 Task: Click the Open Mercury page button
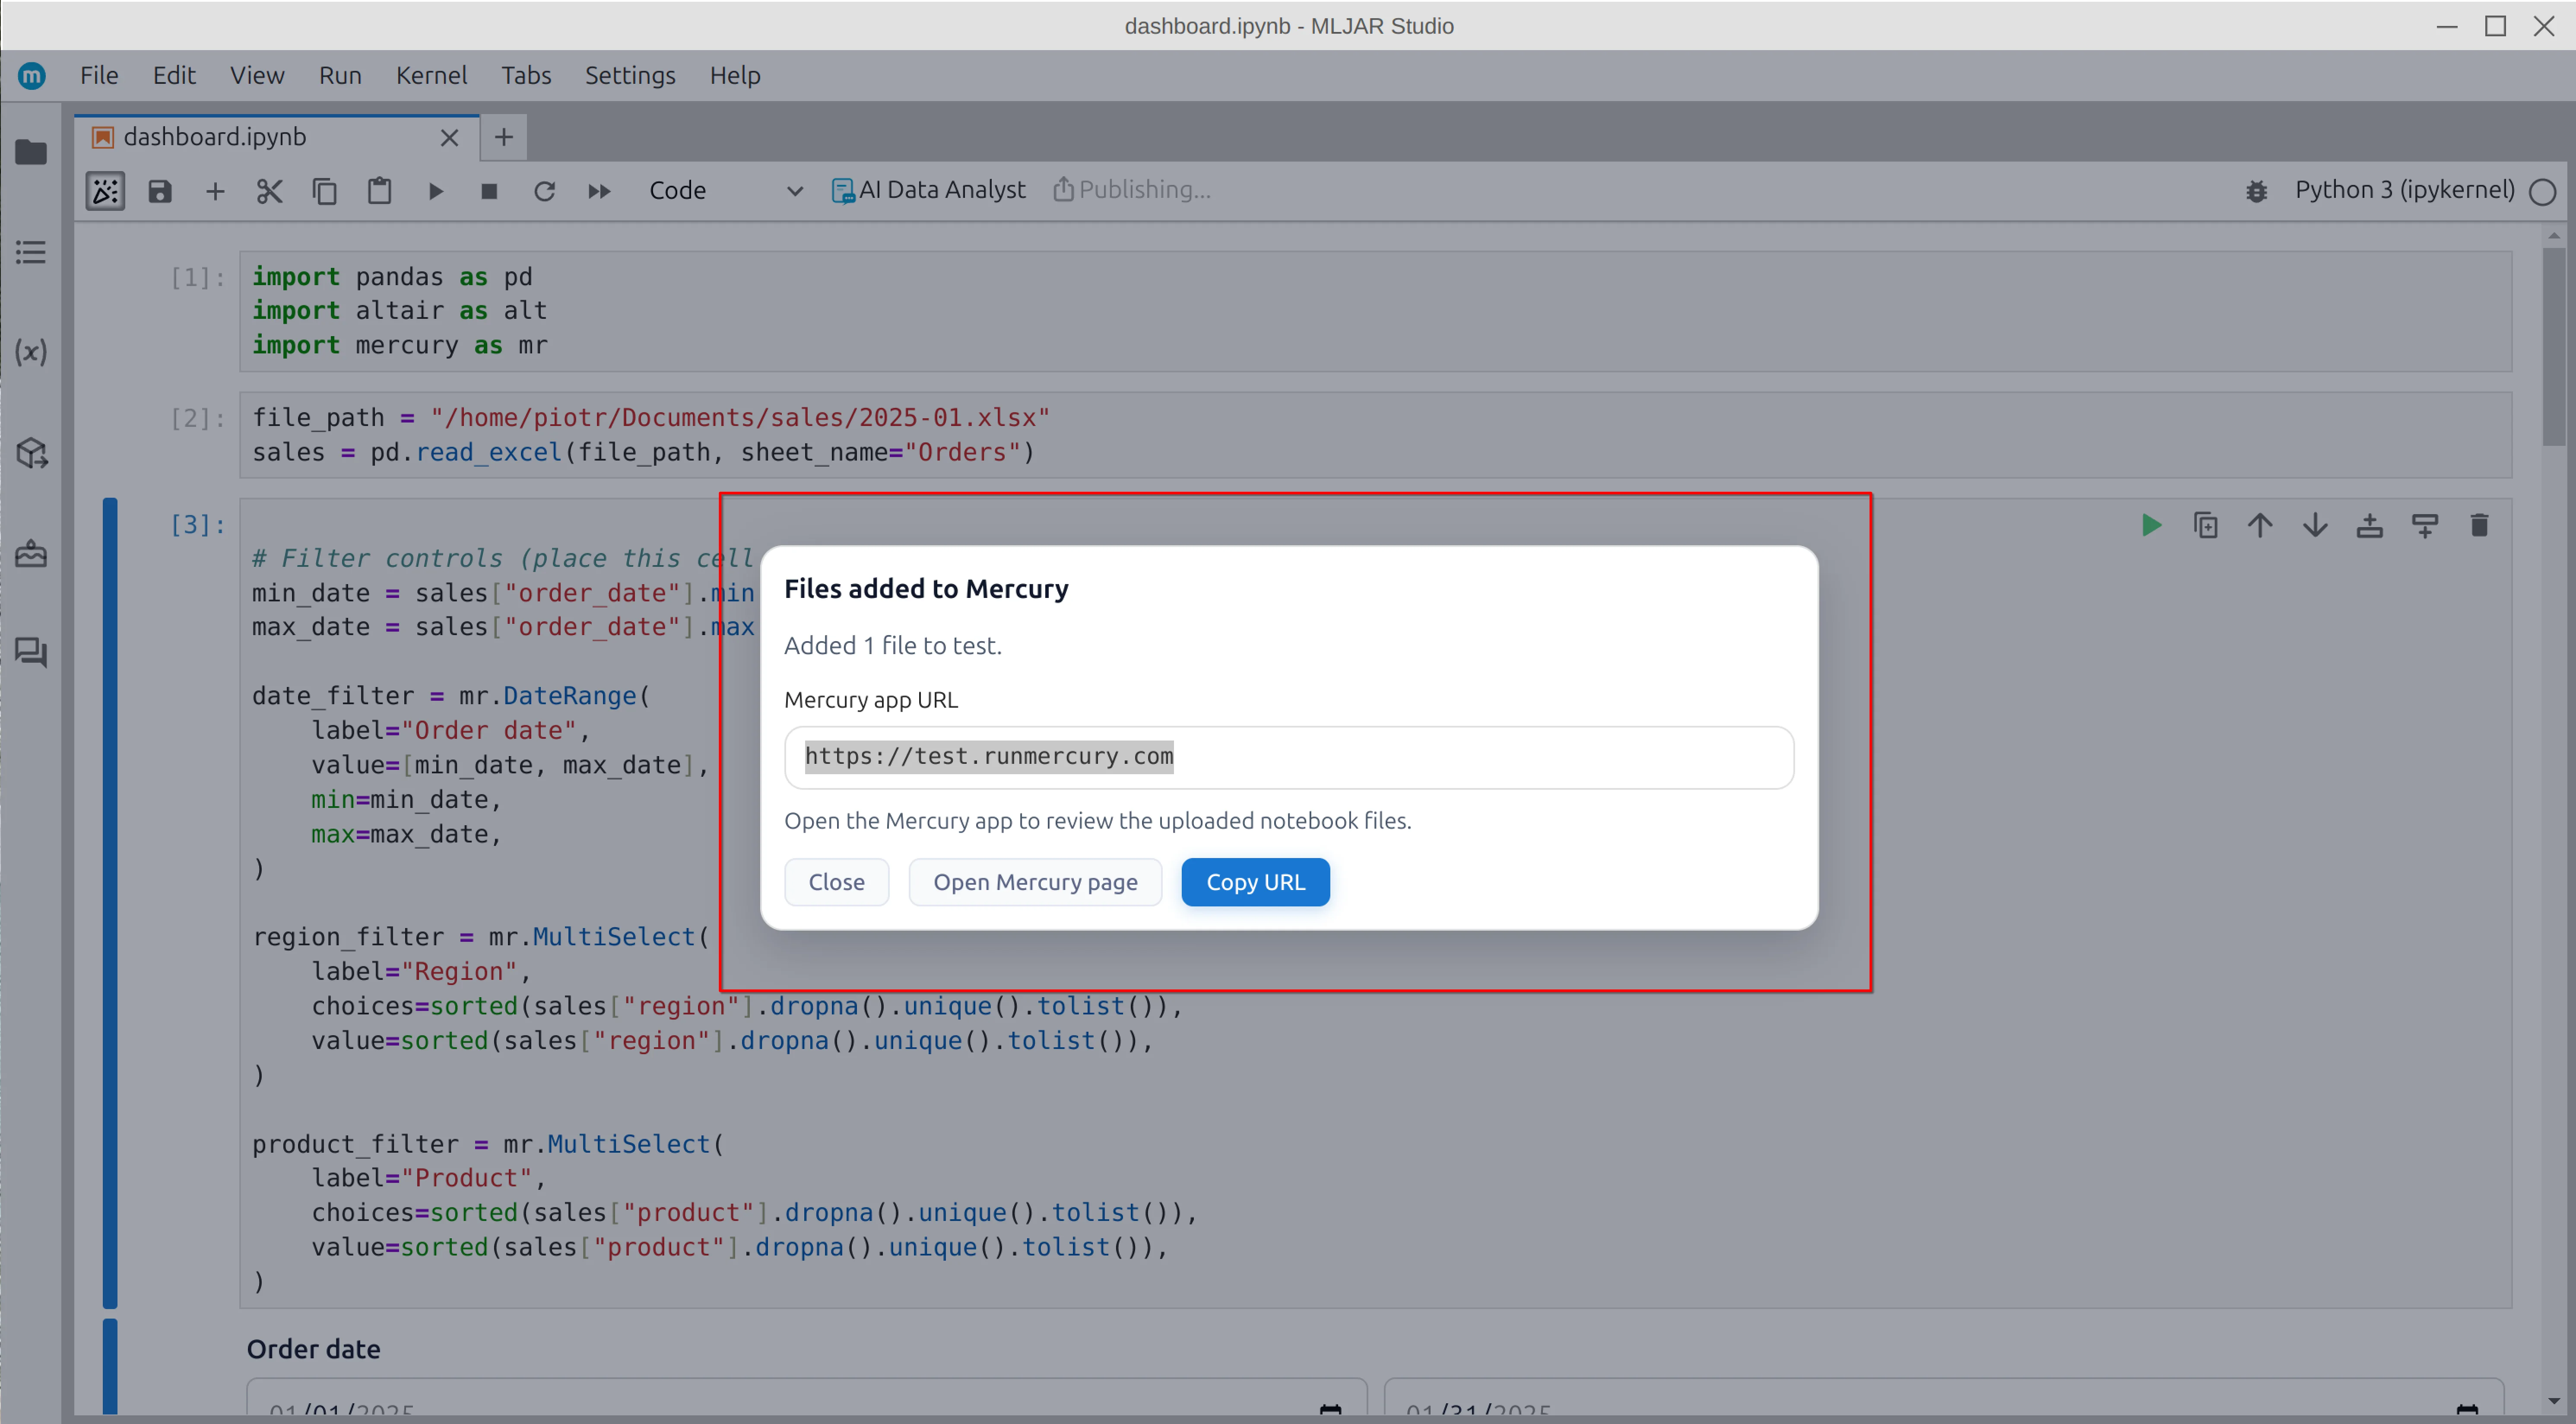tap(1035, 882)
